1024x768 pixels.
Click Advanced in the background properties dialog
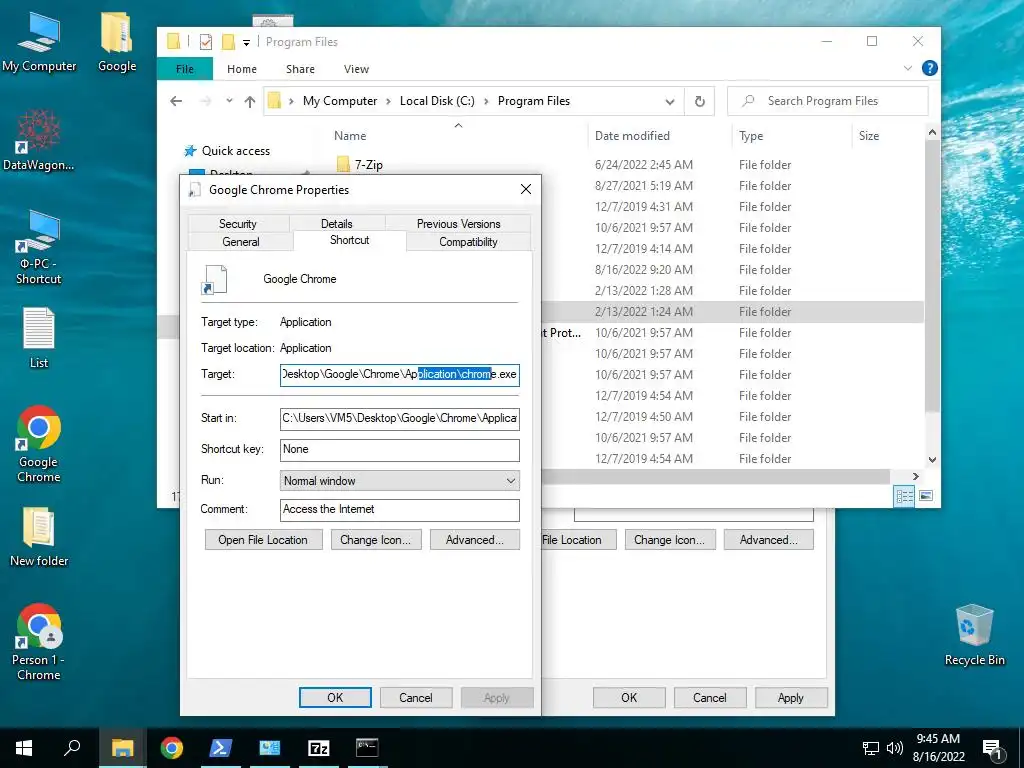(x=769, y=540)
